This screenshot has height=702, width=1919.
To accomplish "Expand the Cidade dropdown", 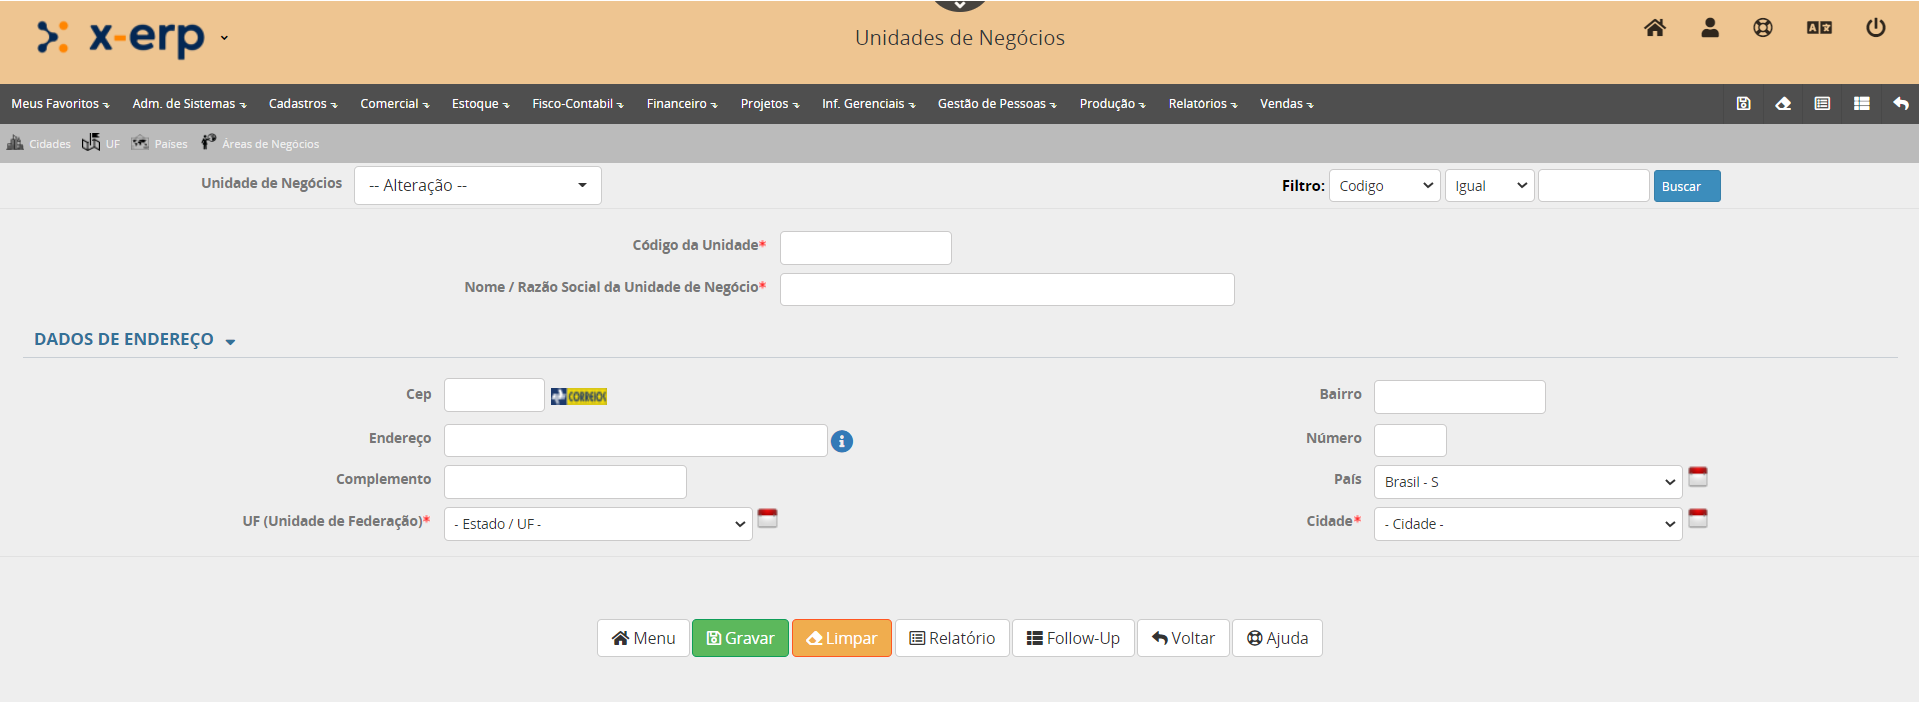I will (x=1527, y=524).
